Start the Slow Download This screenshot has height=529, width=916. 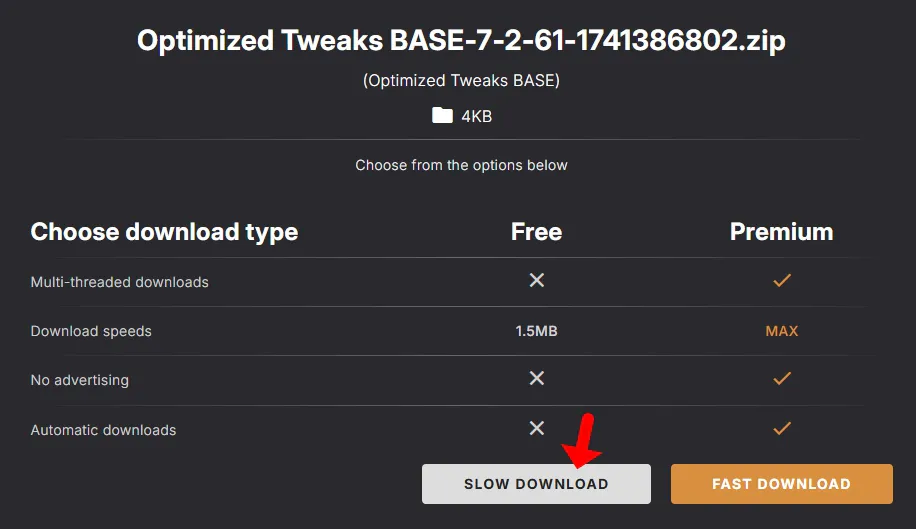(536, 484)
